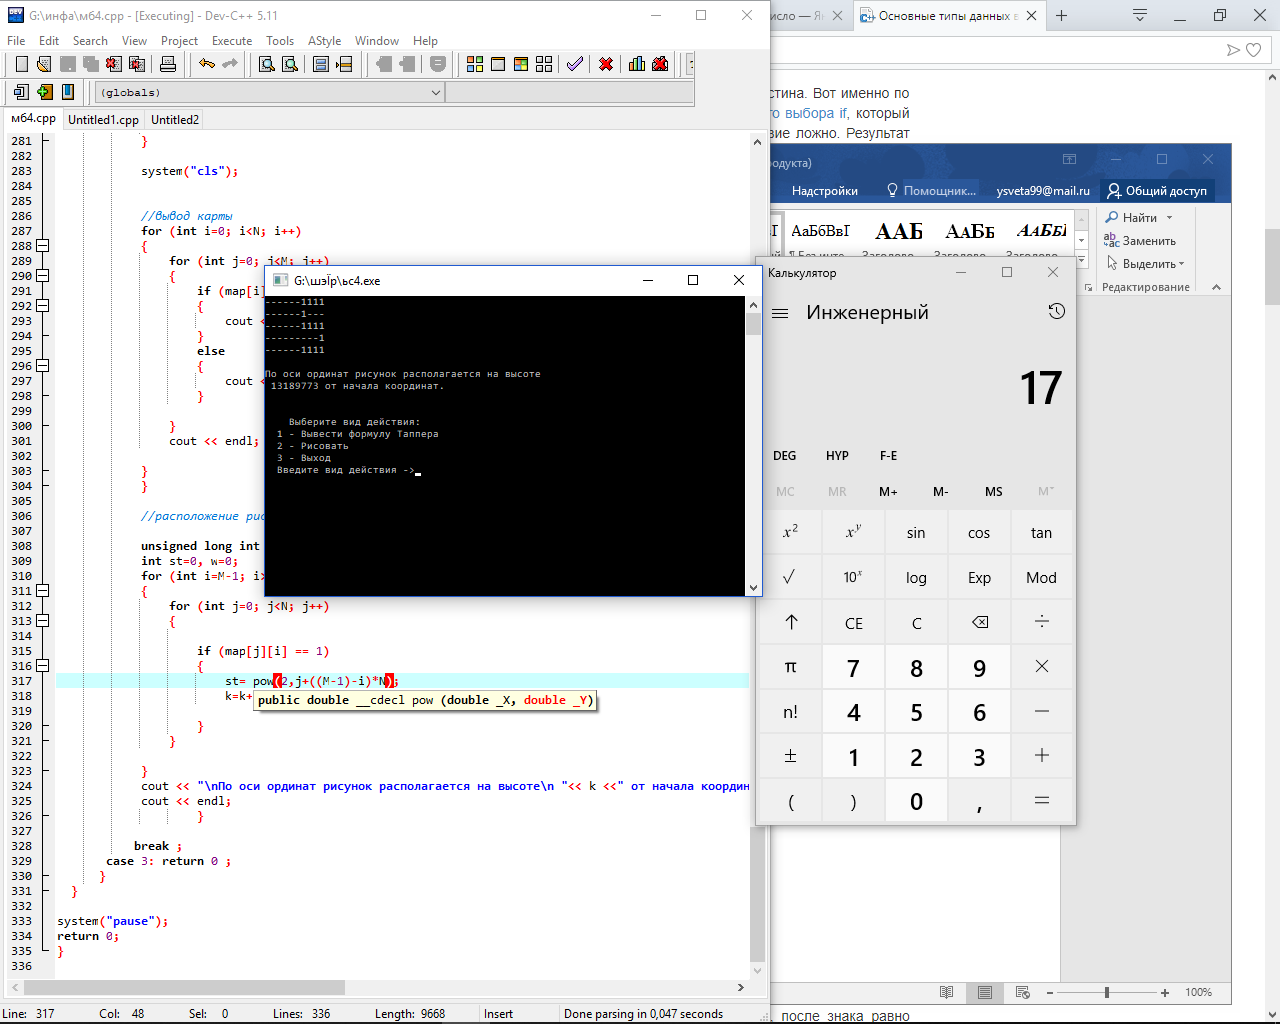Open calculator history with the clock icon
Screen dimensions: 1280x1024
click(1056, 312)
